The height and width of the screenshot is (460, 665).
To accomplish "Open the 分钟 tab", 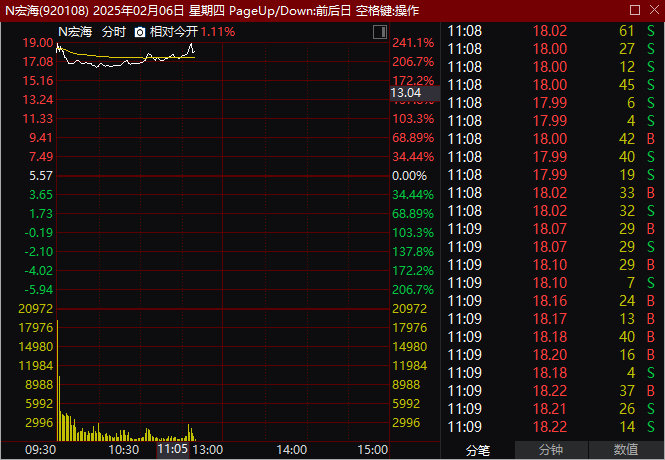I will point(551,450).
